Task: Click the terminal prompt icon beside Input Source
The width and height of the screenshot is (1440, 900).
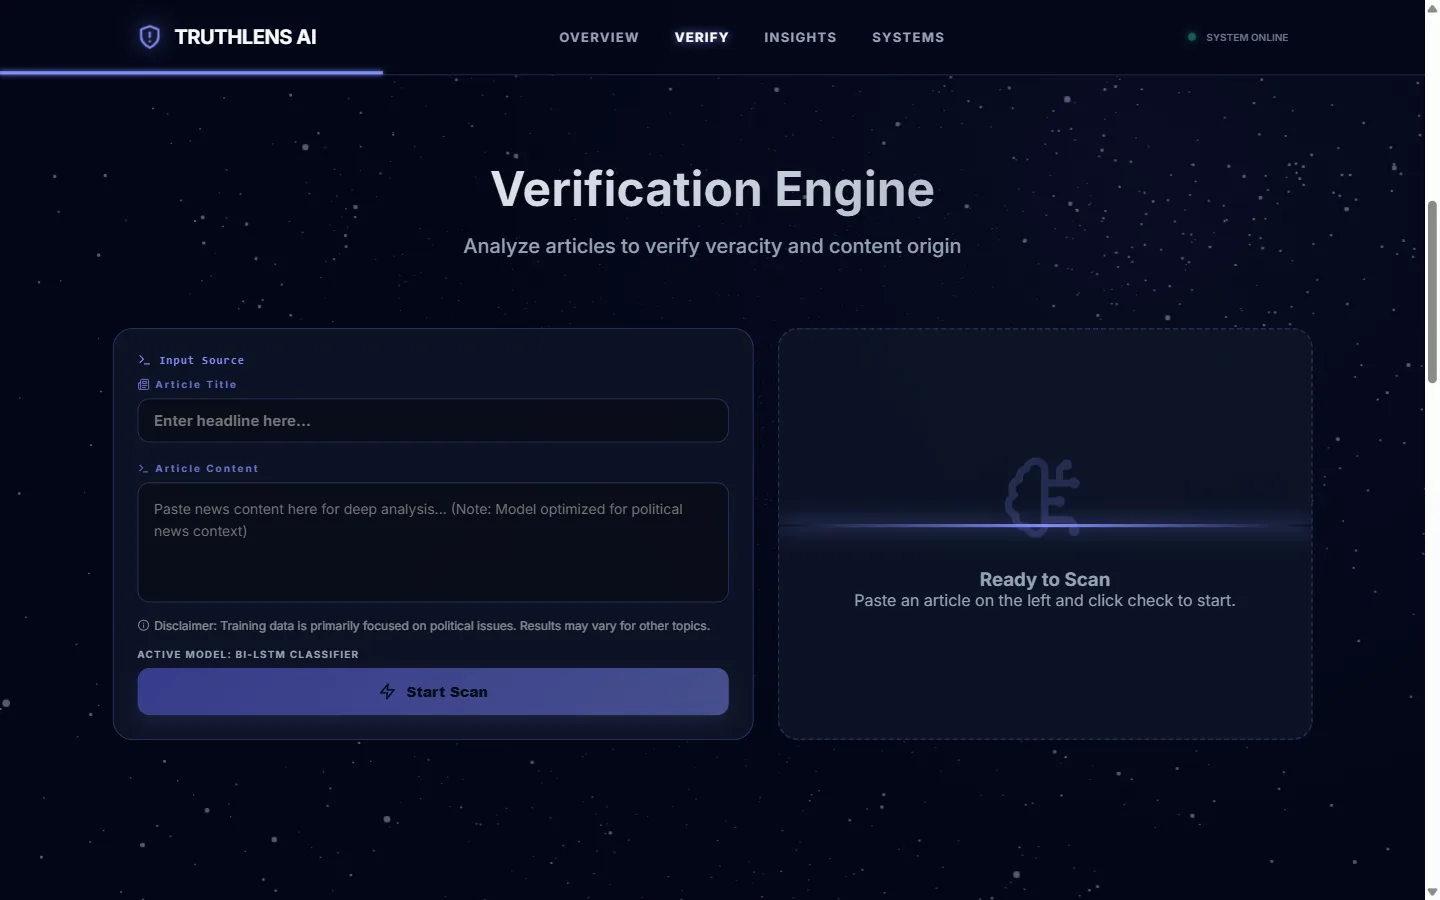Action: (144, 360)
